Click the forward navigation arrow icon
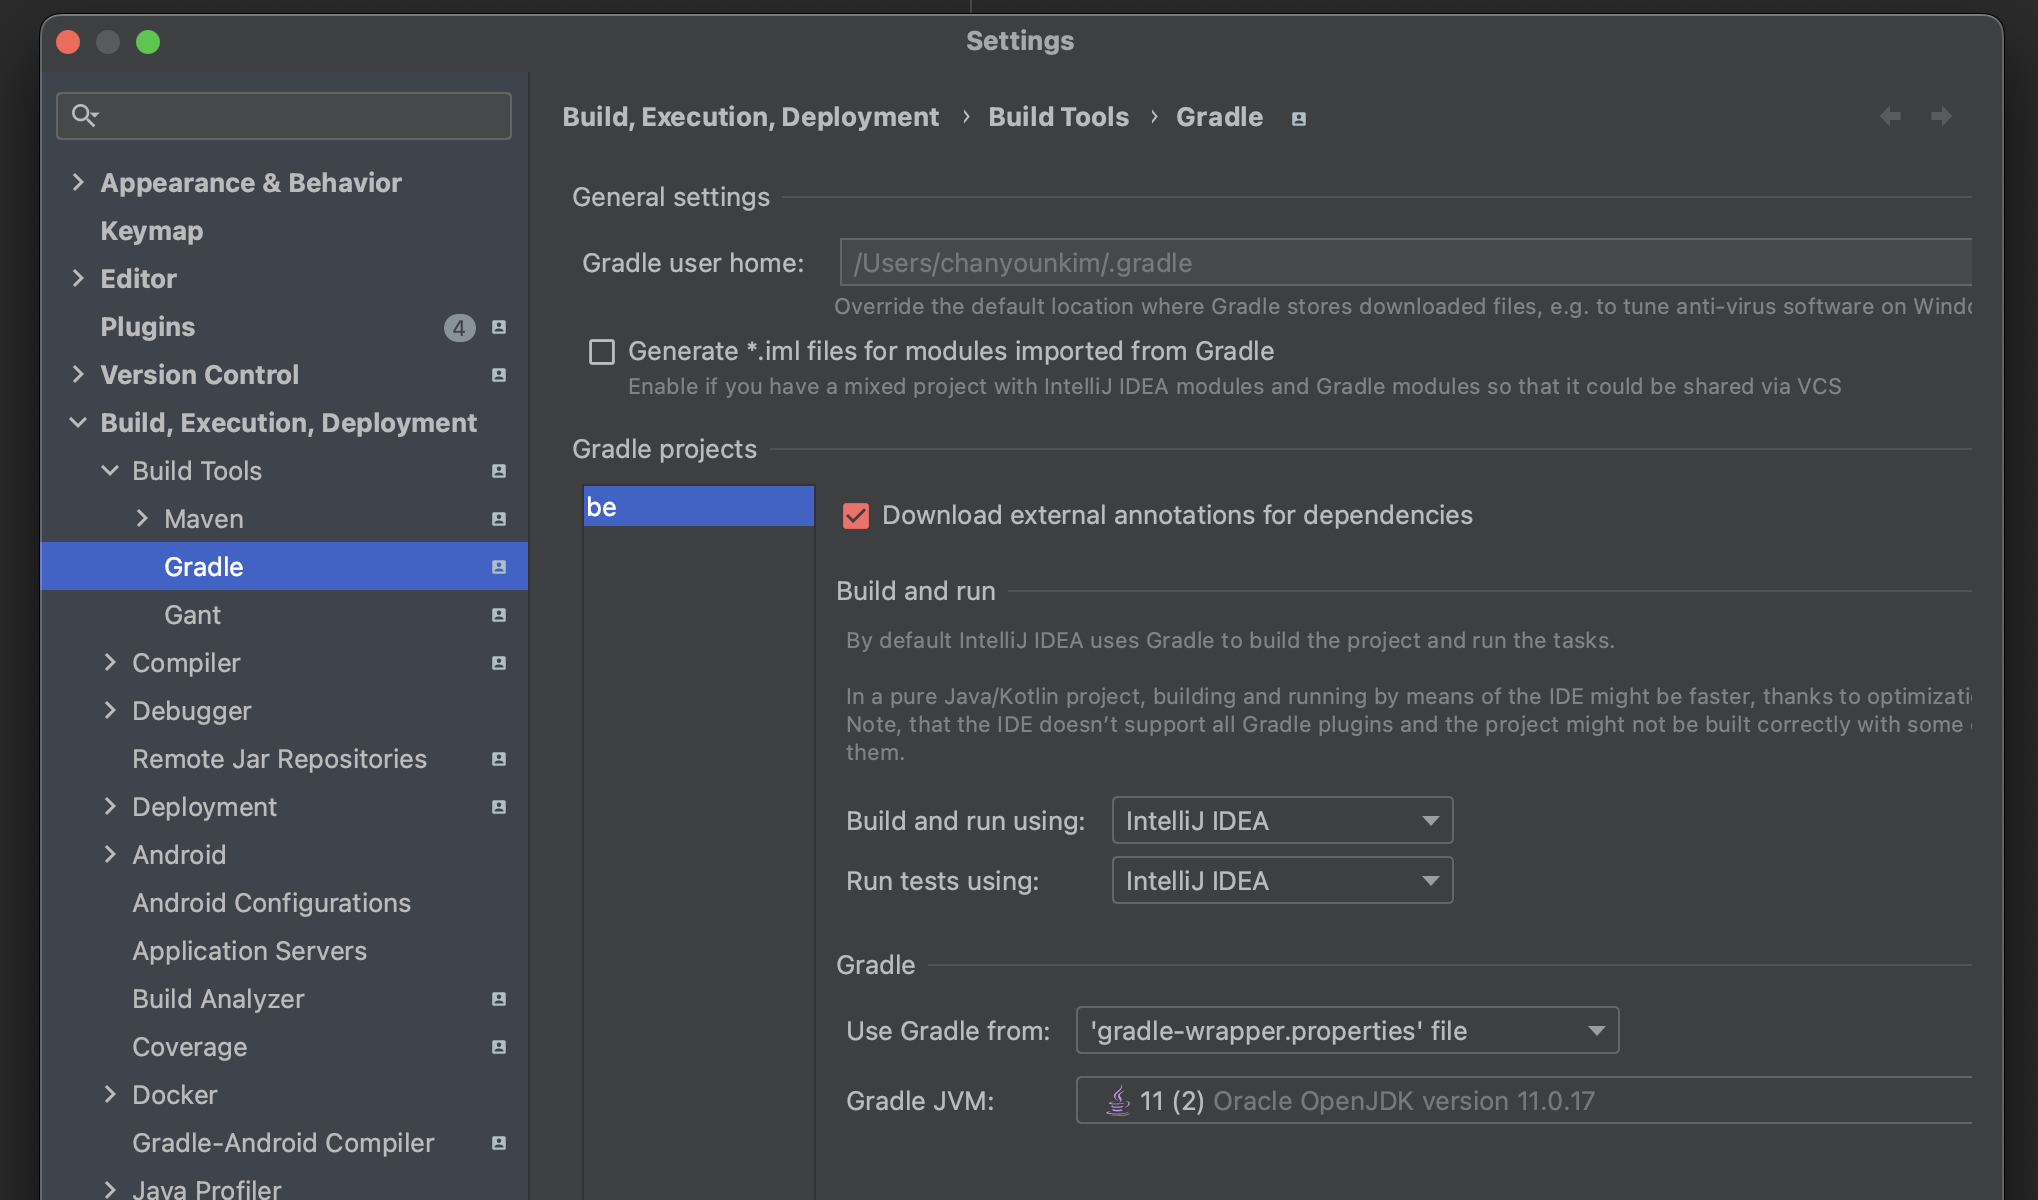The width and height of the screenshot is (2038, 1200). (x=1941, y=117)
